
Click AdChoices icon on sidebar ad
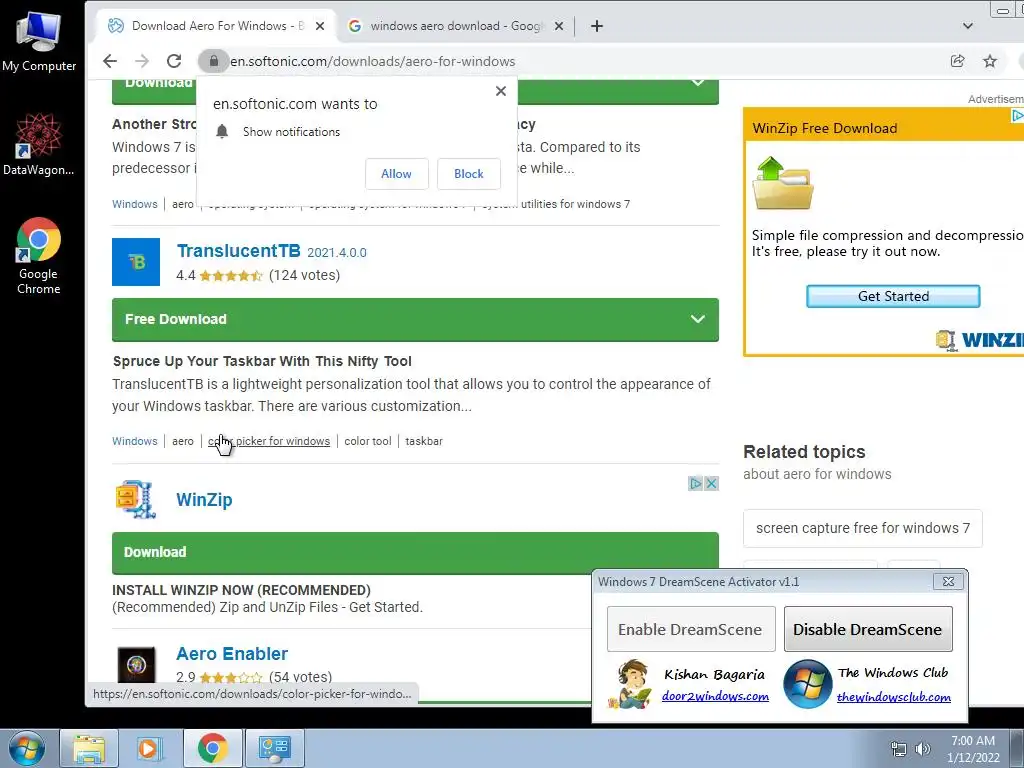(x=1017, y=116)
